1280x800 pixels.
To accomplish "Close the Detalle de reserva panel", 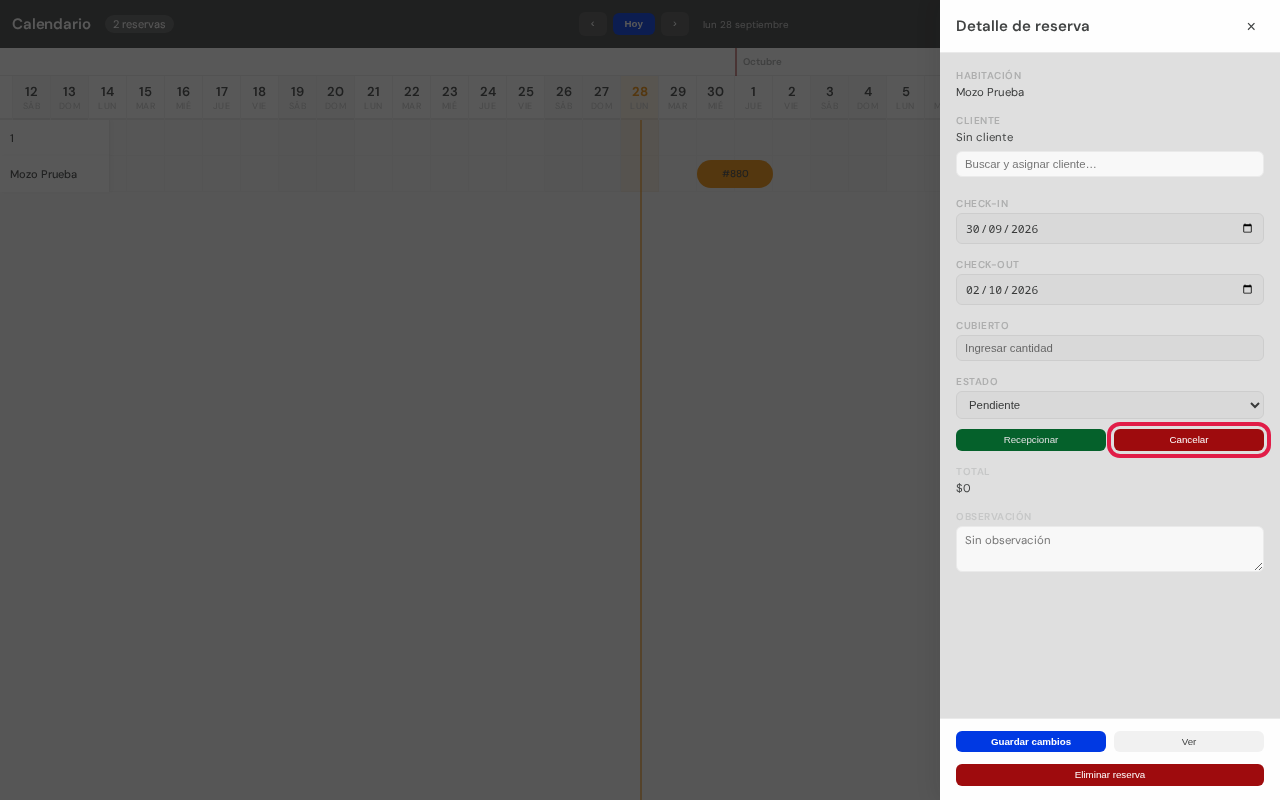I will click(1251, 26).
